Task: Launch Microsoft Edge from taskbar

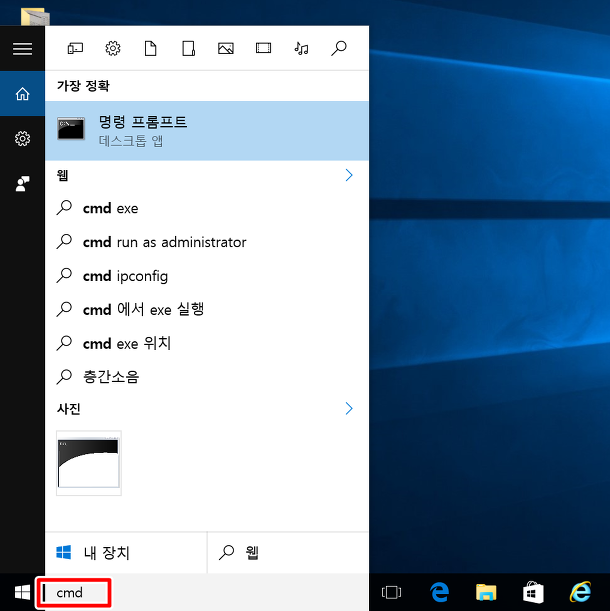Action: click(439, 592)
